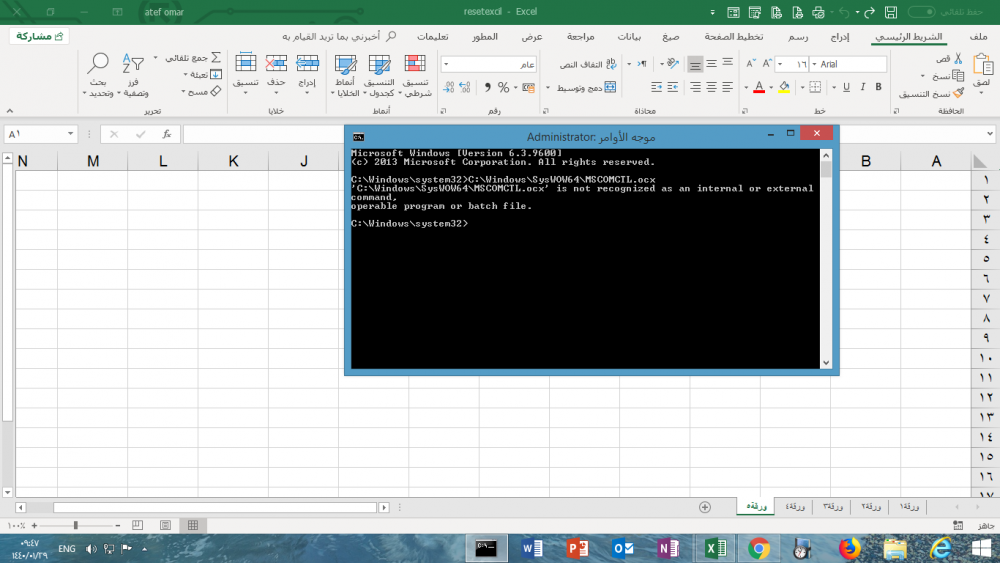Viewport: 1000px width, 563px height.
Task: Open the number format (عام) dropdown
Action: coord(446,64)
